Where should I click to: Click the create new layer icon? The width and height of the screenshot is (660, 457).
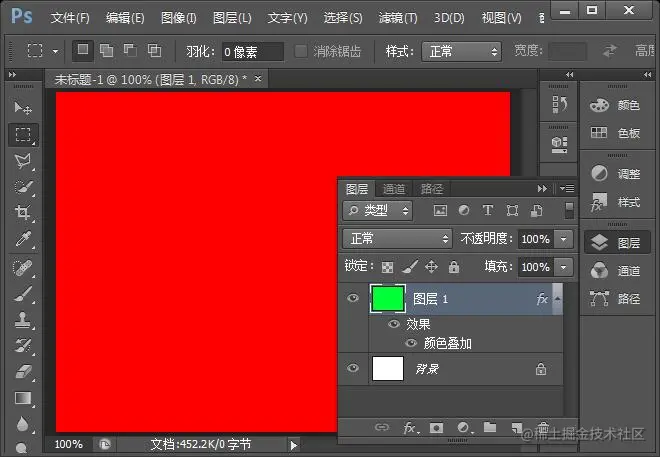click(x=516, y=428)
